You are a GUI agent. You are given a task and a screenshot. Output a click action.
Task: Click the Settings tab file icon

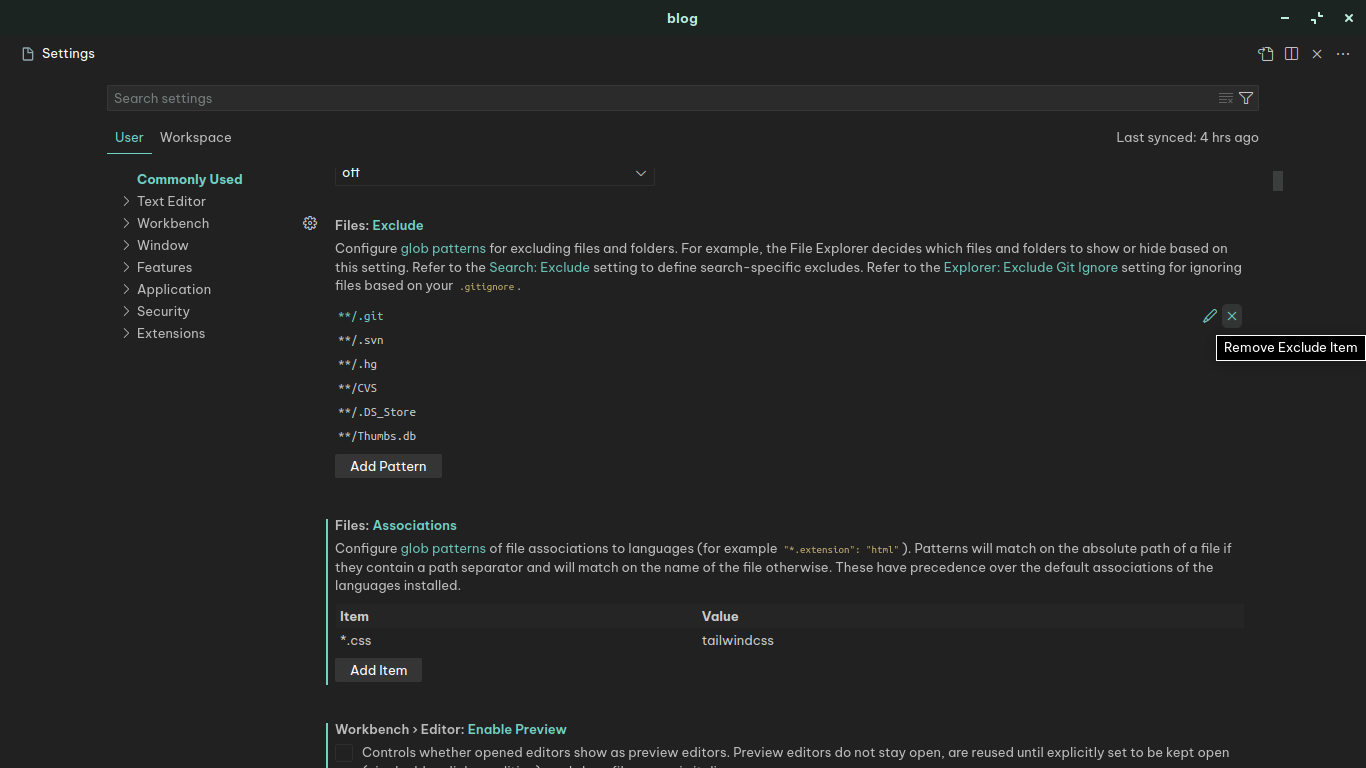pyautogui.click(x=28, y=54)
